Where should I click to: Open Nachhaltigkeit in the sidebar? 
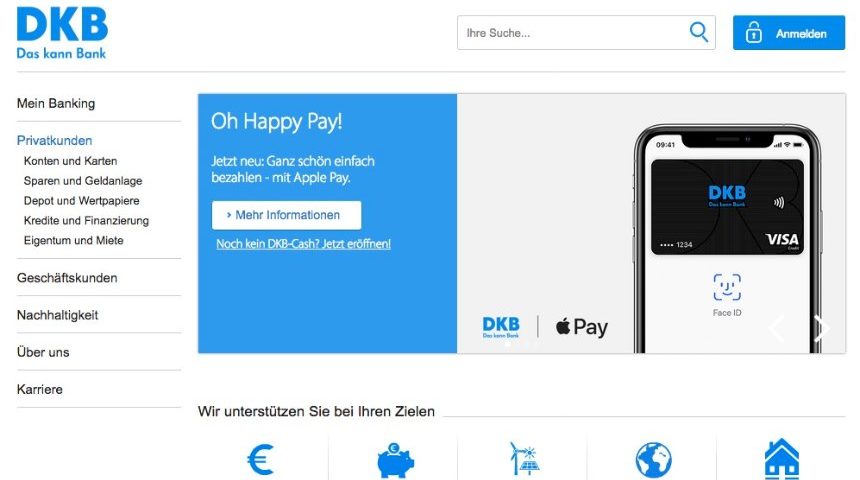58,315
